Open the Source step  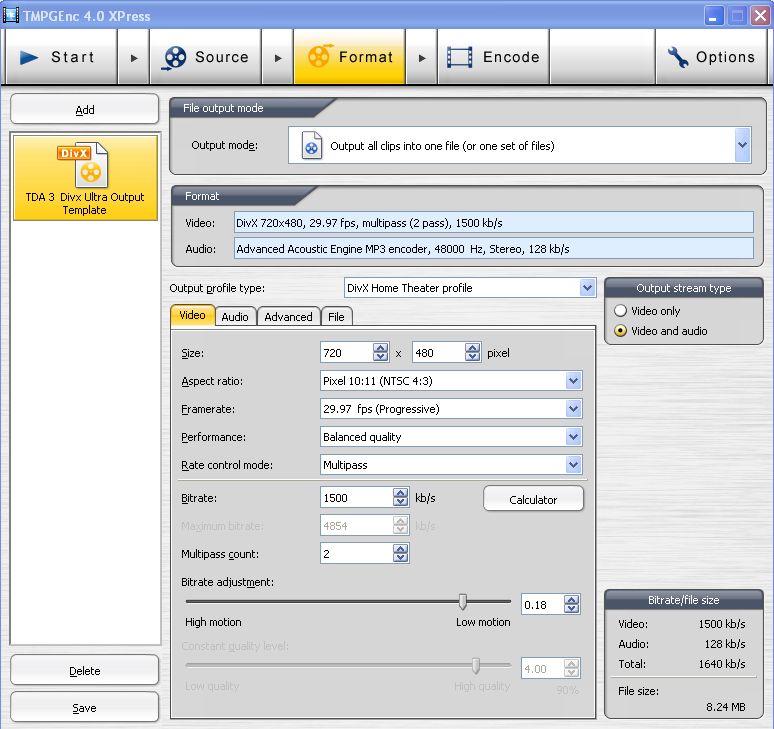click(x=205, y=57)
